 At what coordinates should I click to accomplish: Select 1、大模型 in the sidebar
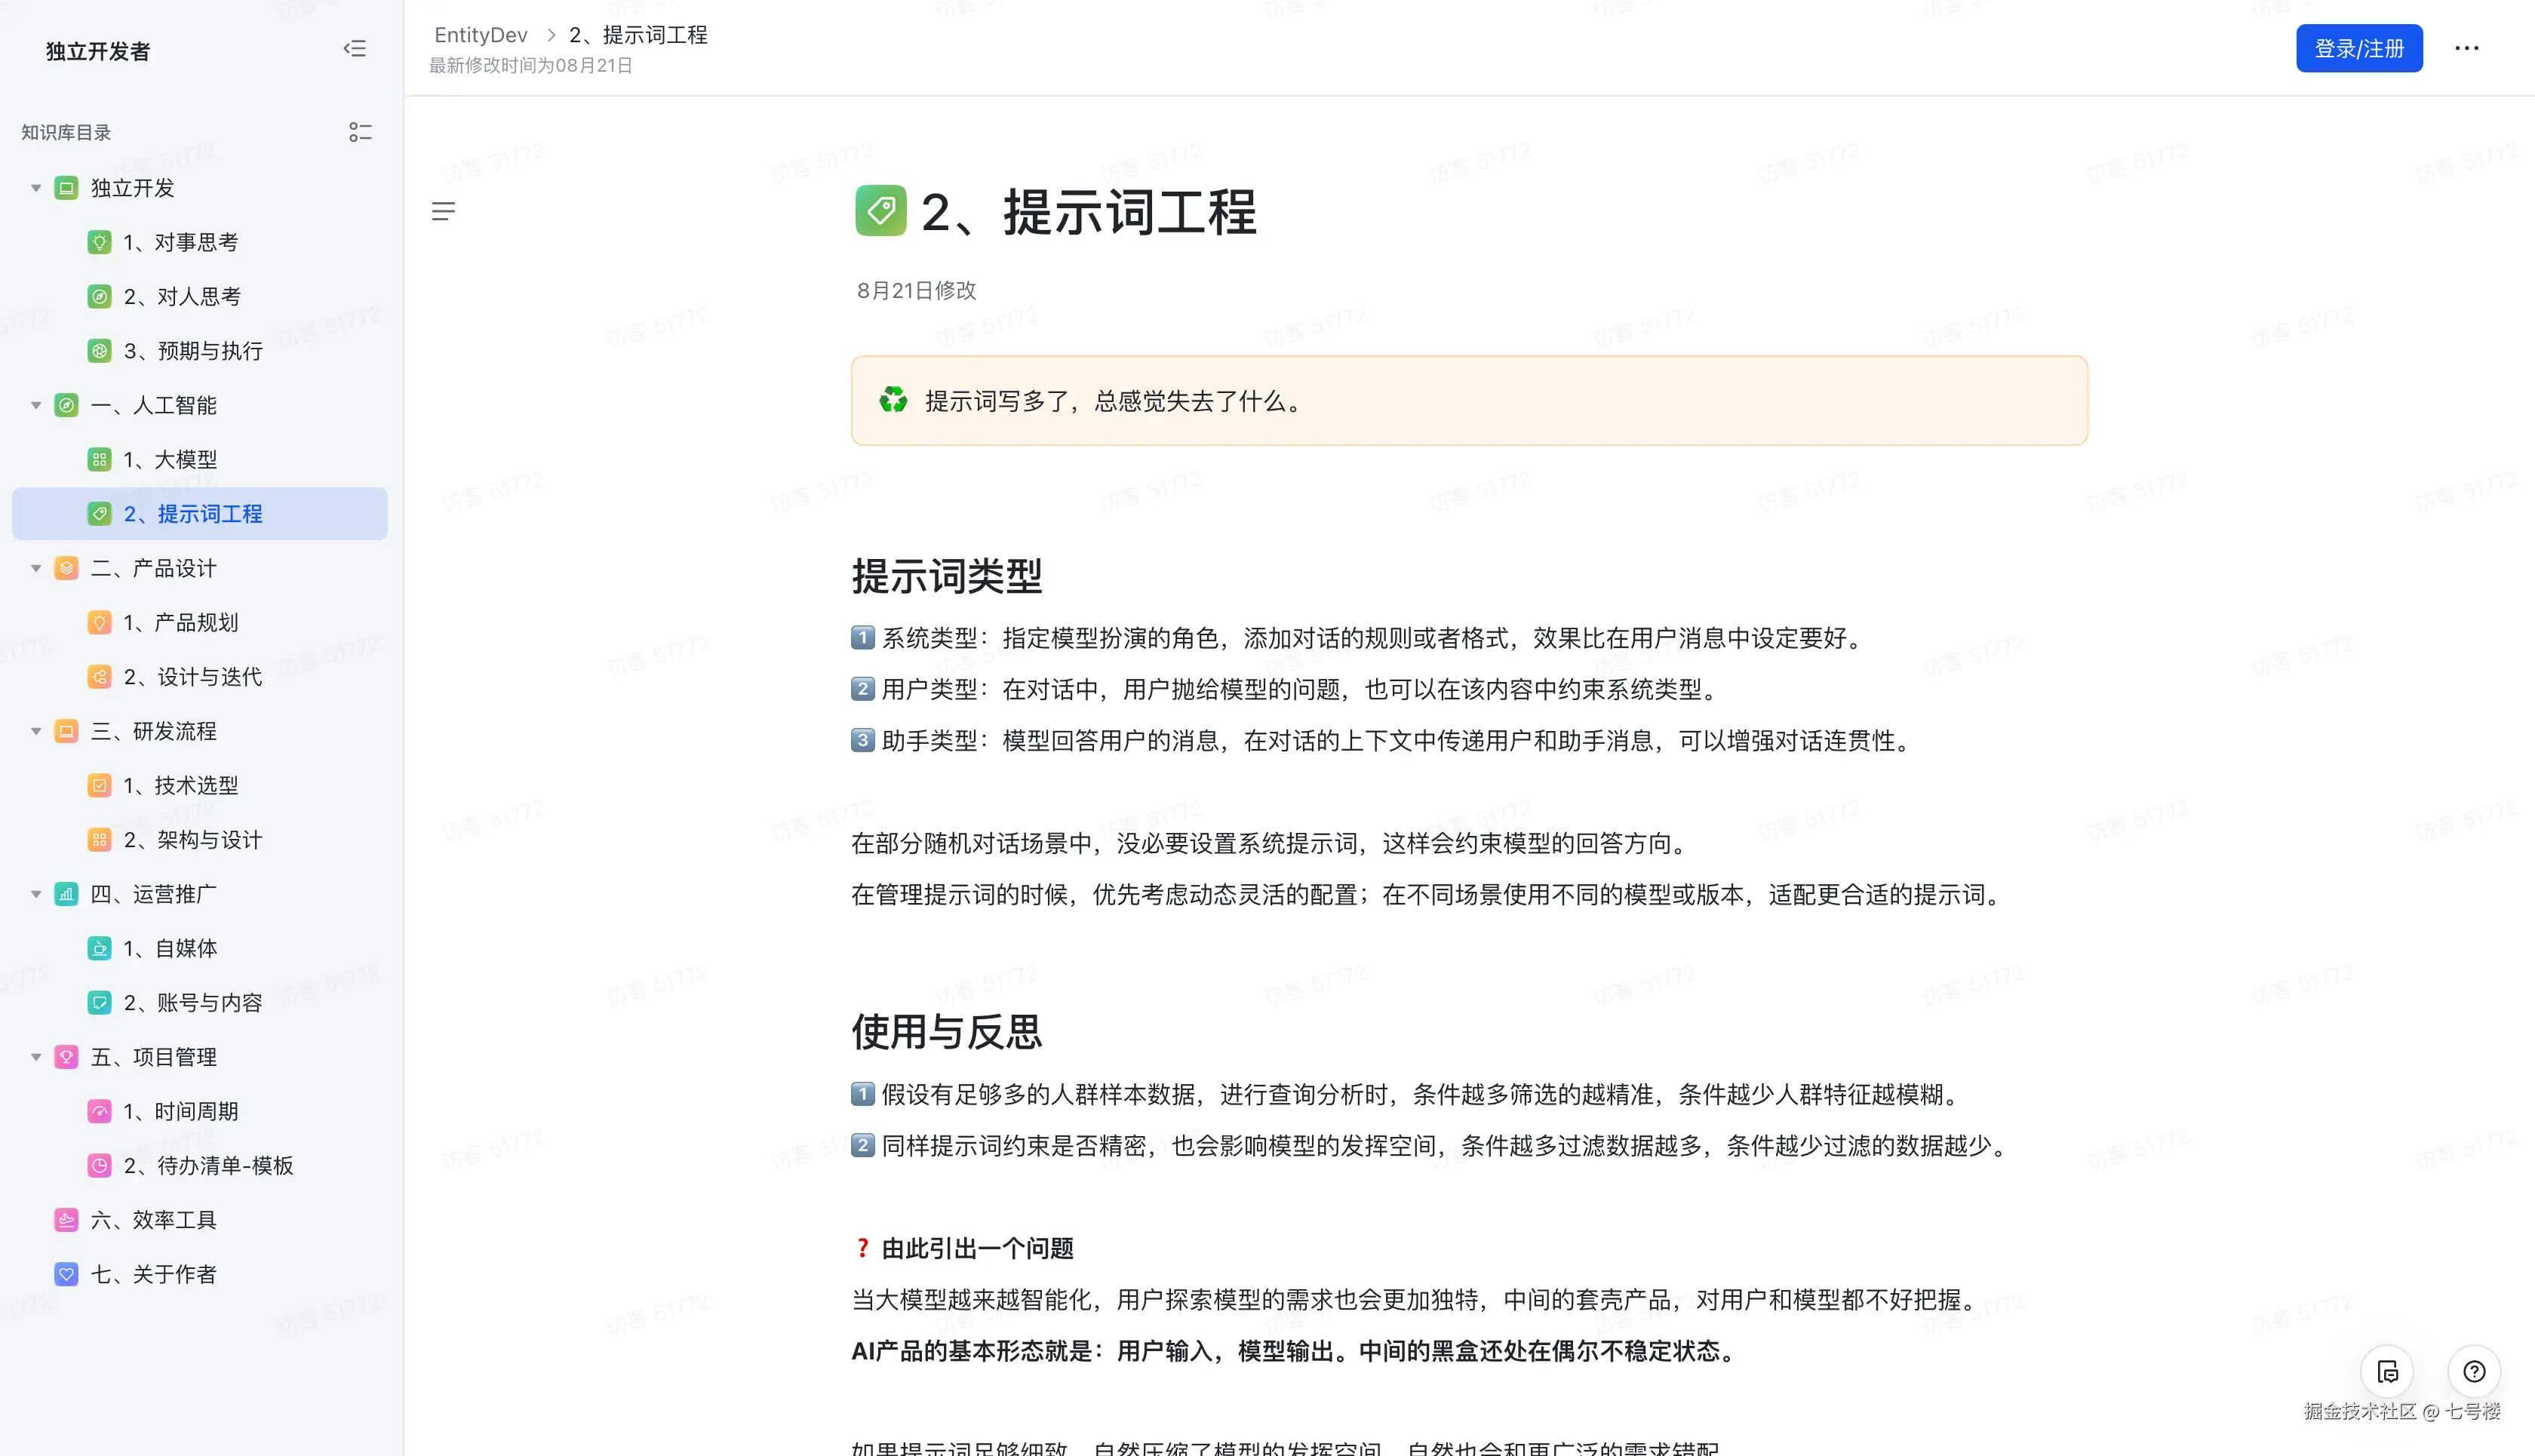pos(180,459)
